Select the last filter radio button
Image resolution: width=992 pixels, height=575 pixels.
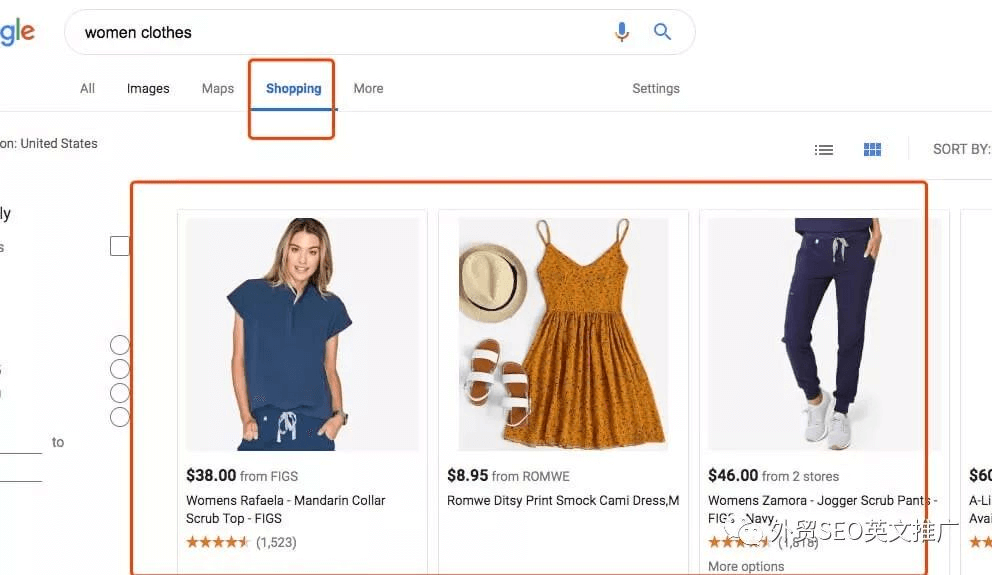[x=120, y=417]
